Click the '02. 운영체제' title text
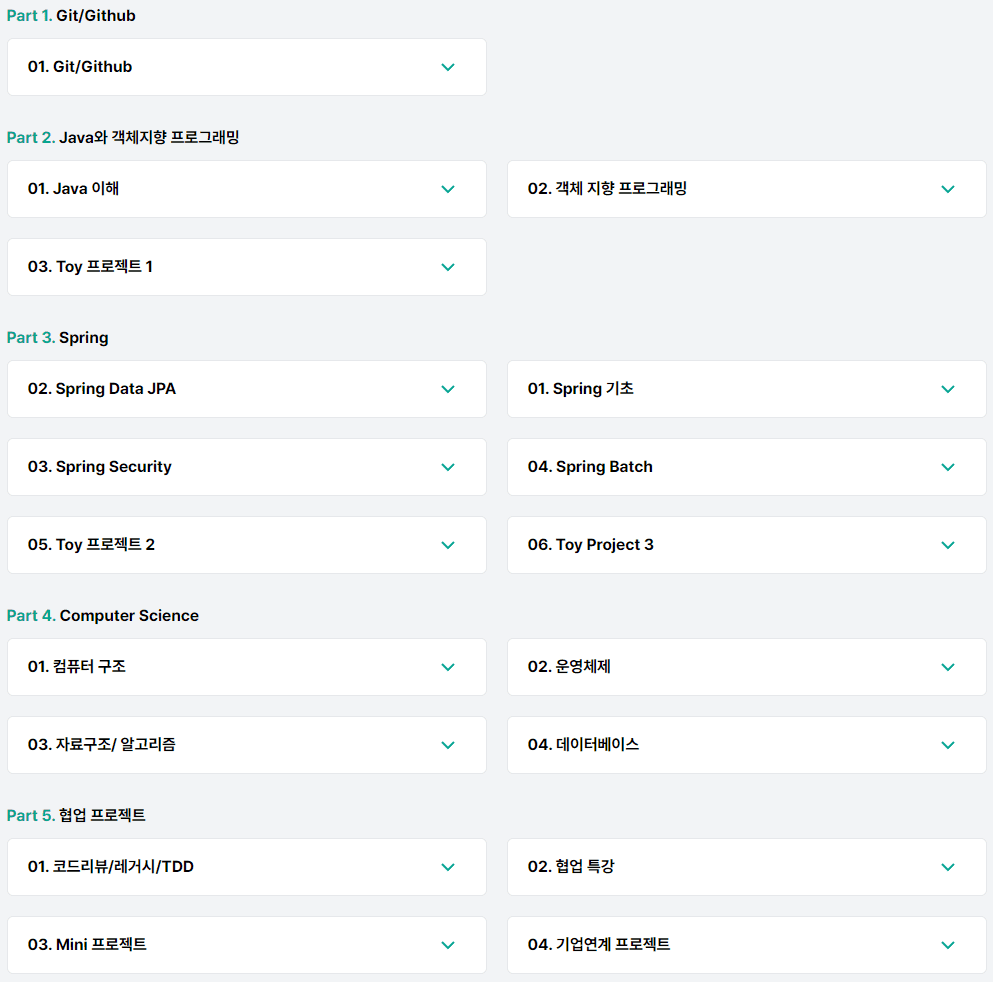Screen dimensions: 993x982 [x=569, y=667]
